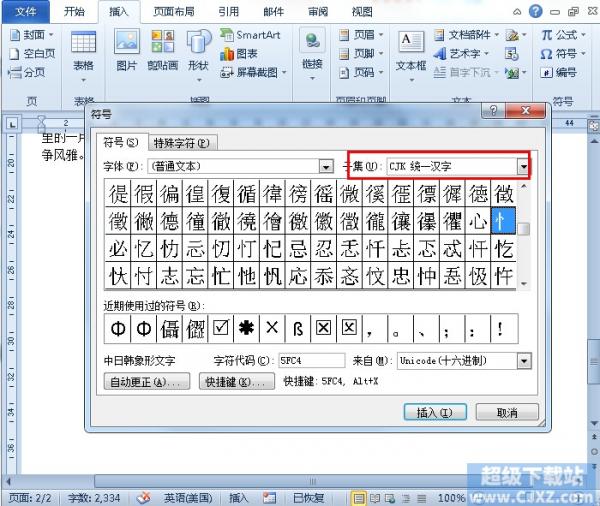Image resolution: width=600 pixels, height=506 pixels.
Task: Expand WordArt (艺术字) dropdown arrow
Action: click(486, 54)
